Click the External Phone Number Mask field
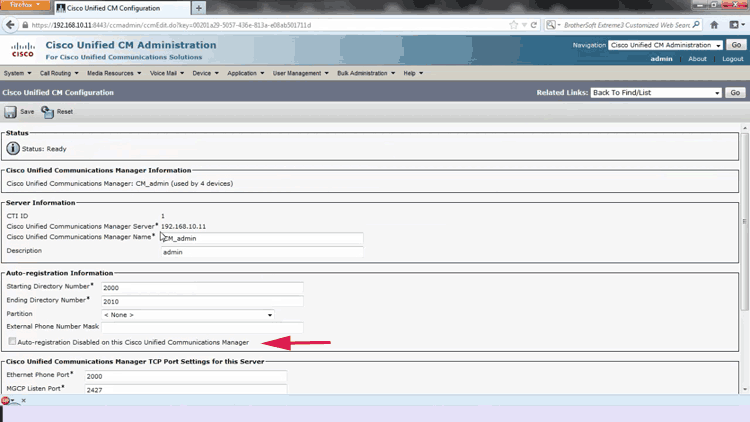 [202, 328]
